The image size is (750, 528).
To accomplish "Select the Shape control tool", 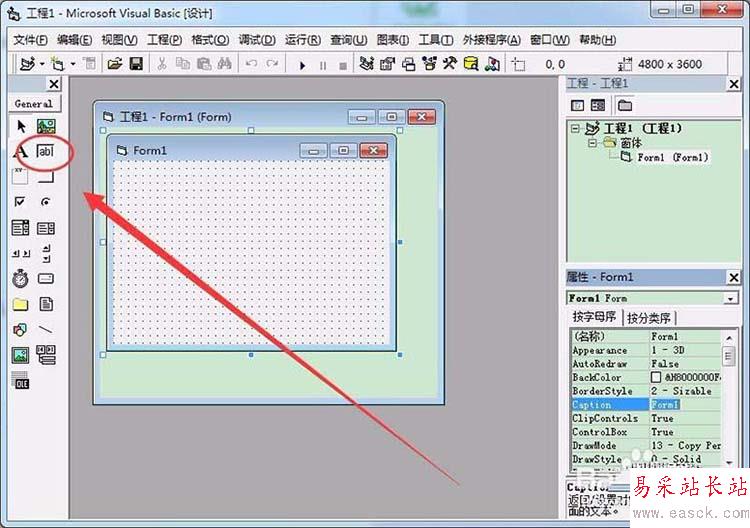I will (20, 330).
